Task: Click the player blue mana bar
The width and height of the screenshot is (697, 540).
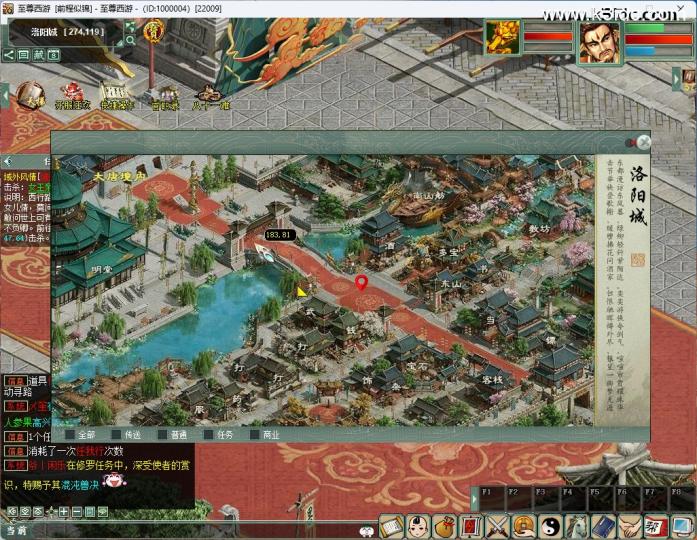Action: [x=658, y=51]
